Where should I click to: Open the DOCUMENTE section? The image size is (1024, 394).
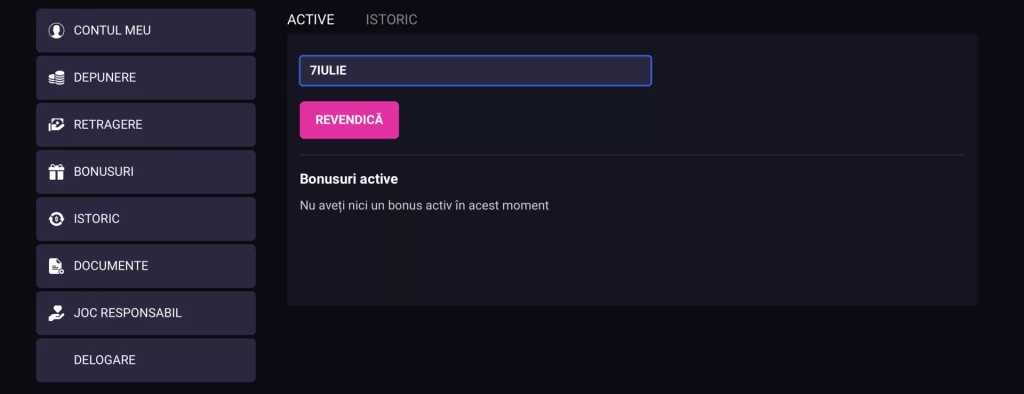click(x=146, y=266)
